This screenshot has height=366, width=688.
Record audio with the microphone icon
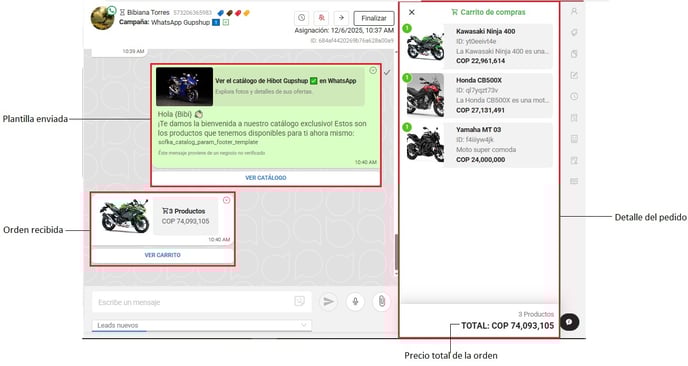(x=355, y=301)
